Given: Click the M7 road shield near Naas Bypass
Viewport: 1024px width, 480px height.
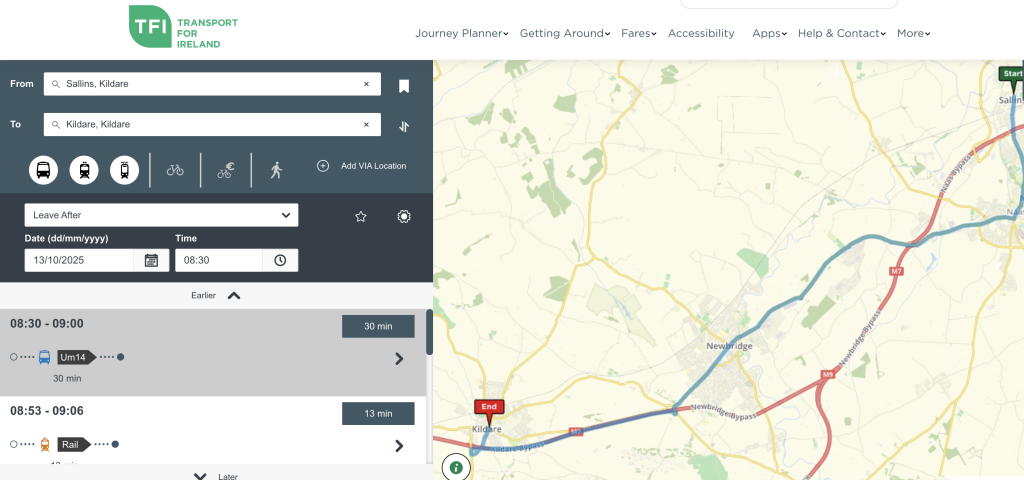Looking at the screenshot, I should point(897,270).
